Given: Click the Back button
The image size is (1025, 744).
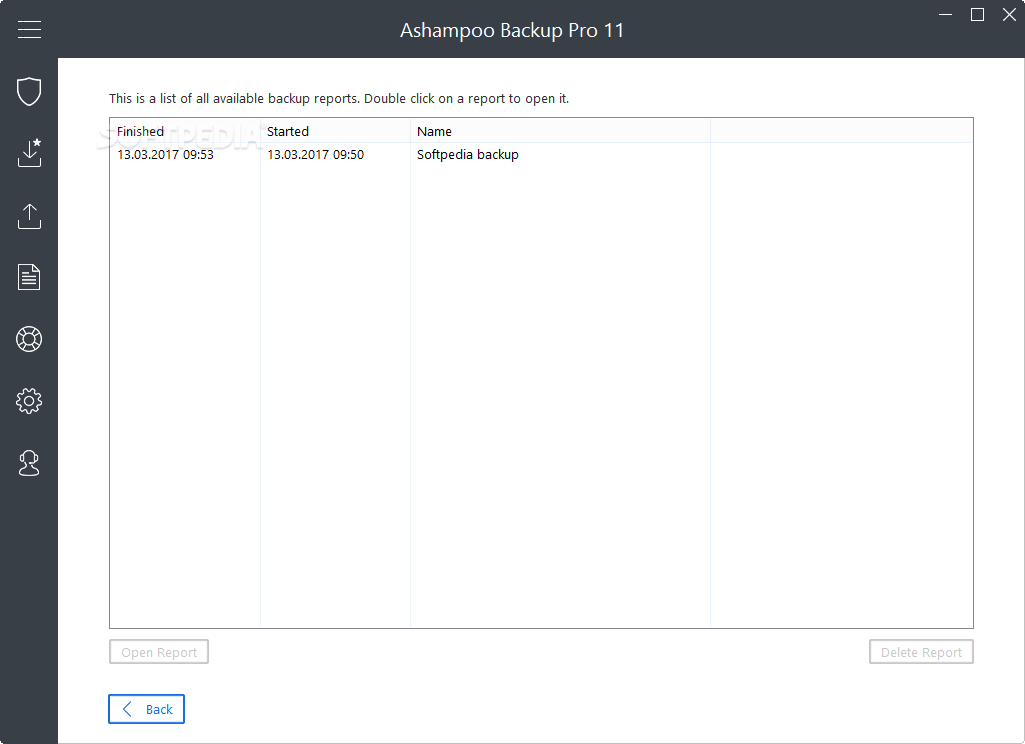Looking at the screenshot, I should pos(146,709).
